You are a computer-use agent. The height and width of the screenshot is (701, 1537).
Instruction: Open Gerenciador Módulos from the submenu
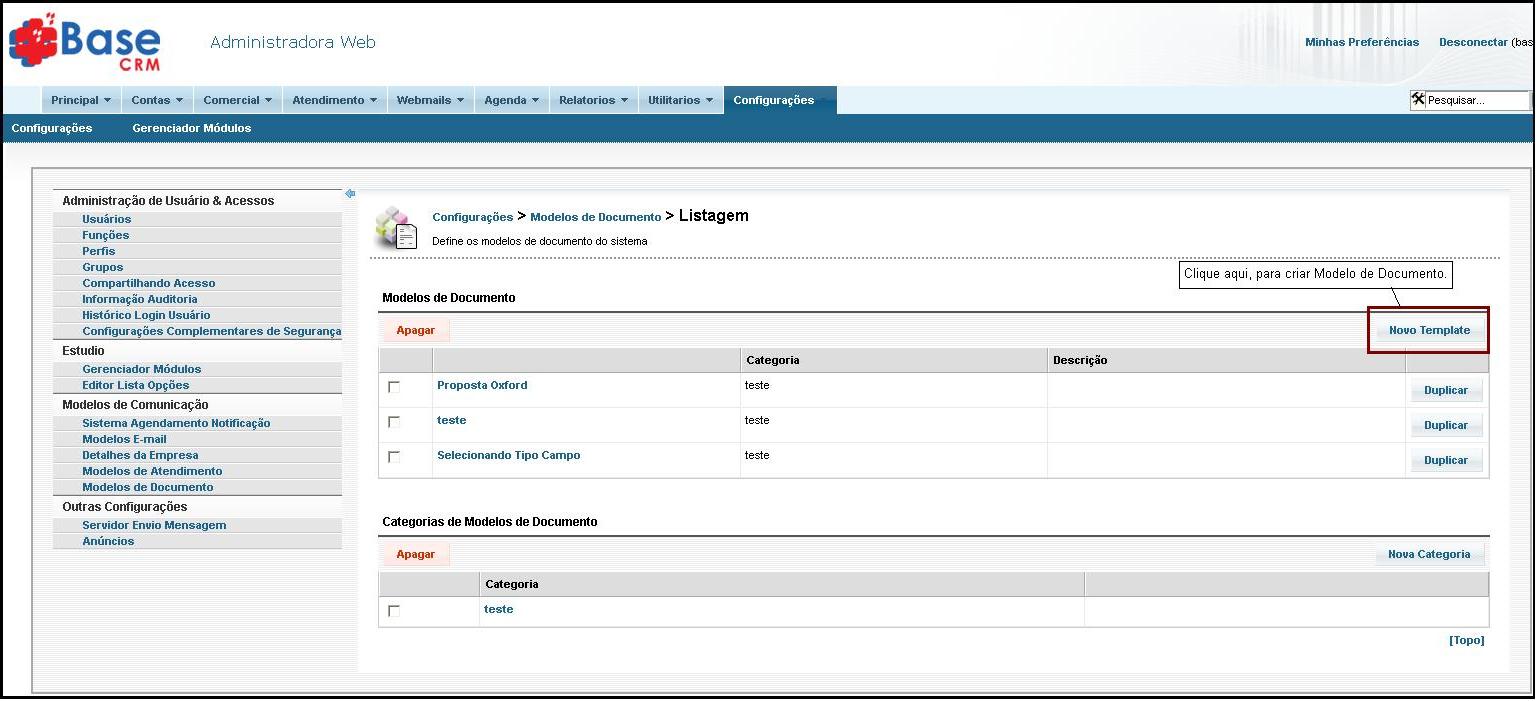pyautogui.click(x=191, y=128)
